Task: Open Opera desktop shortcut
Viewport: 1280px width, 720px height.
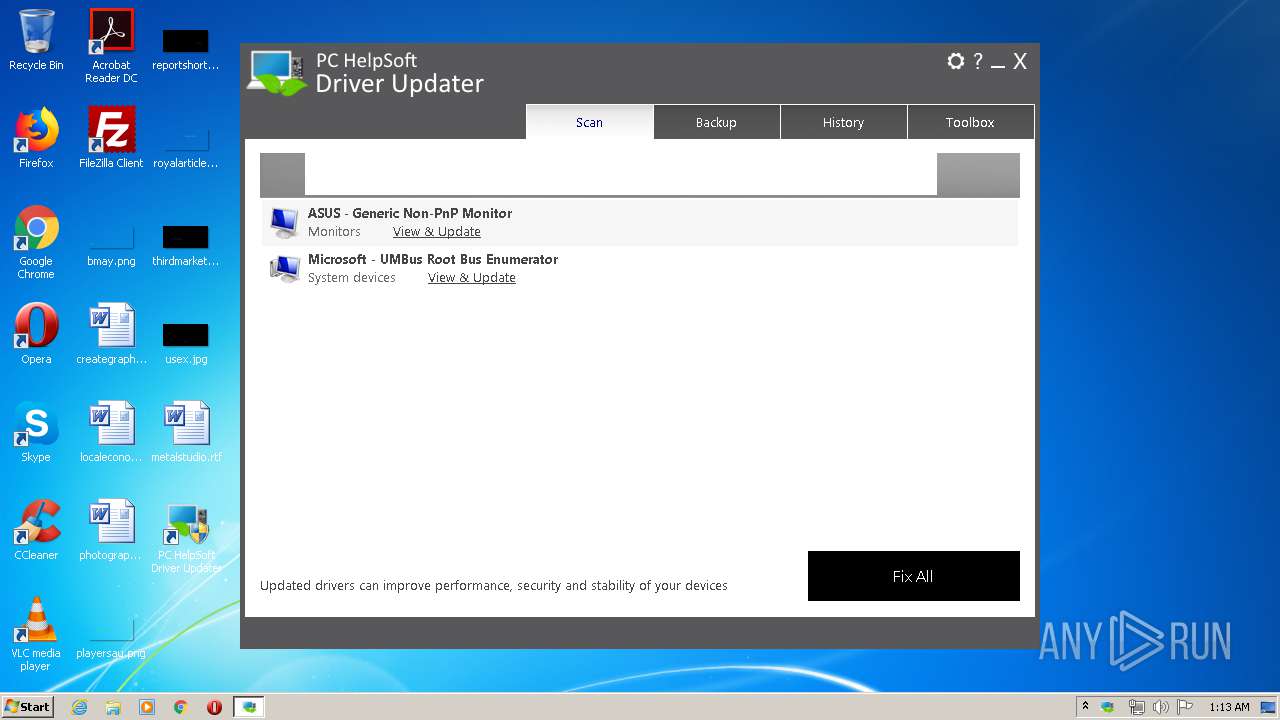Action: pyautogui.click(x=36, y=334)
